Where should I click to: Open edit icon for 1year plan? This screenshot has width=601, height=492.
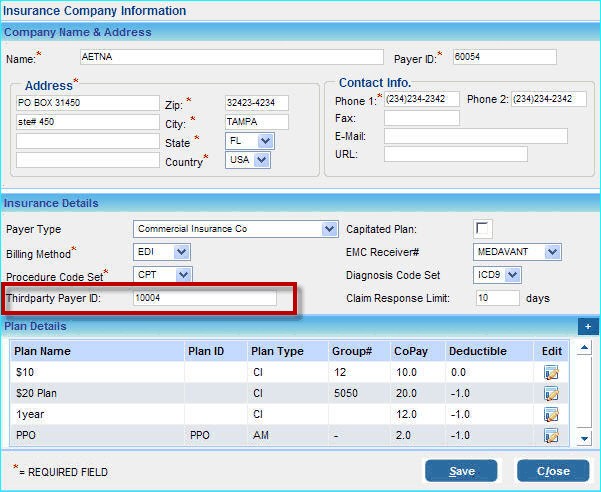tap(550, 414)
